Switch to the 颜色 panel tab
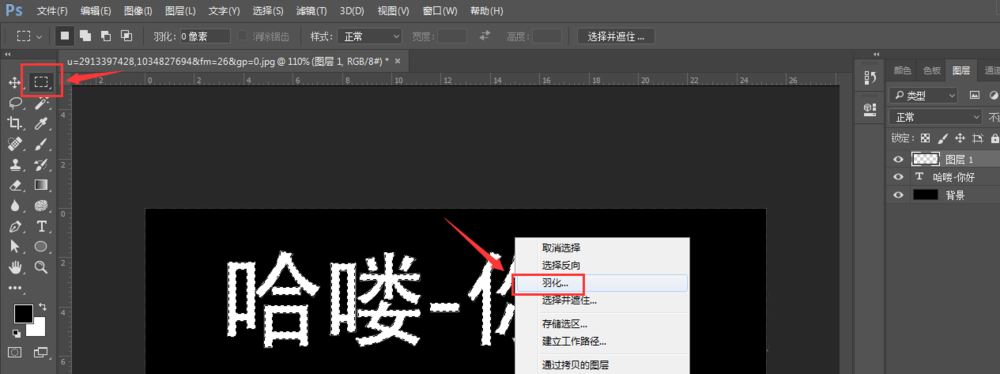This screenshot has width=1000, height=374. [902, 70]
